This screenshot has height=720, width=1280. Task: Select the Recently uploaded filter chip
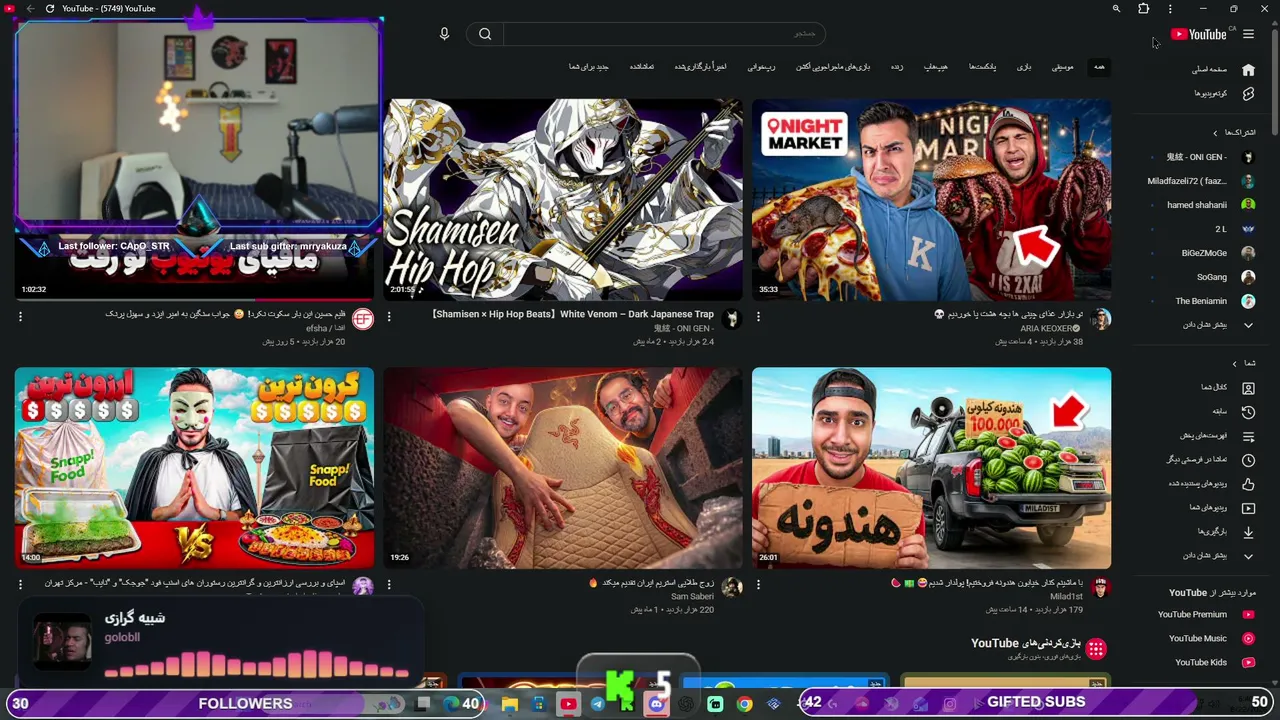[x=700, y=67]
